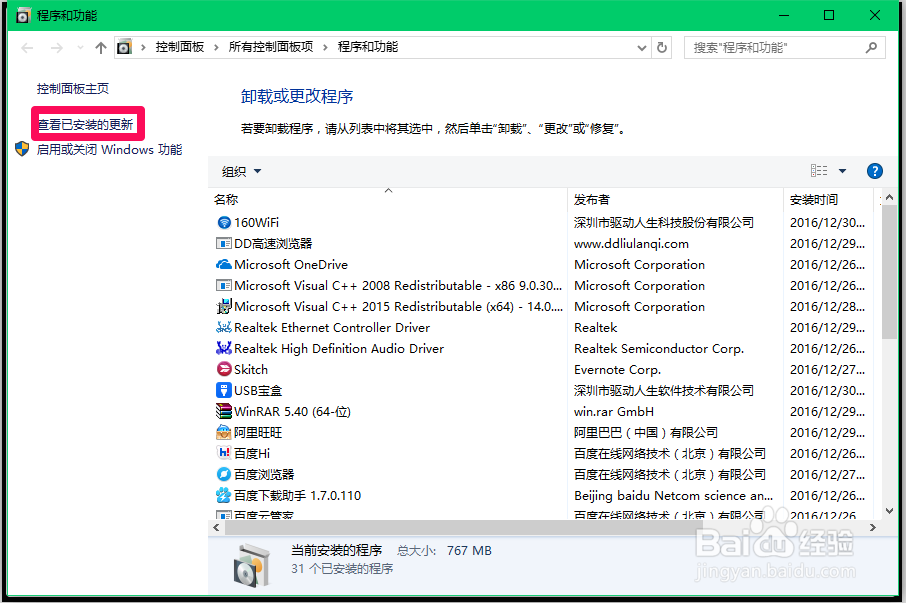Click the installed programs disc thumbnail
Screen dimensions: 906x603
click(251, 565)
